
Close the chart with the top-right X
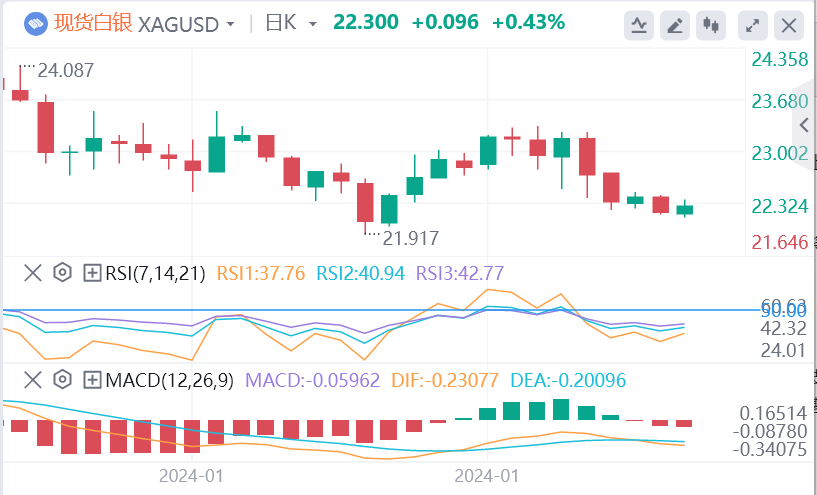pyautogui.click(x=789, y=23)
